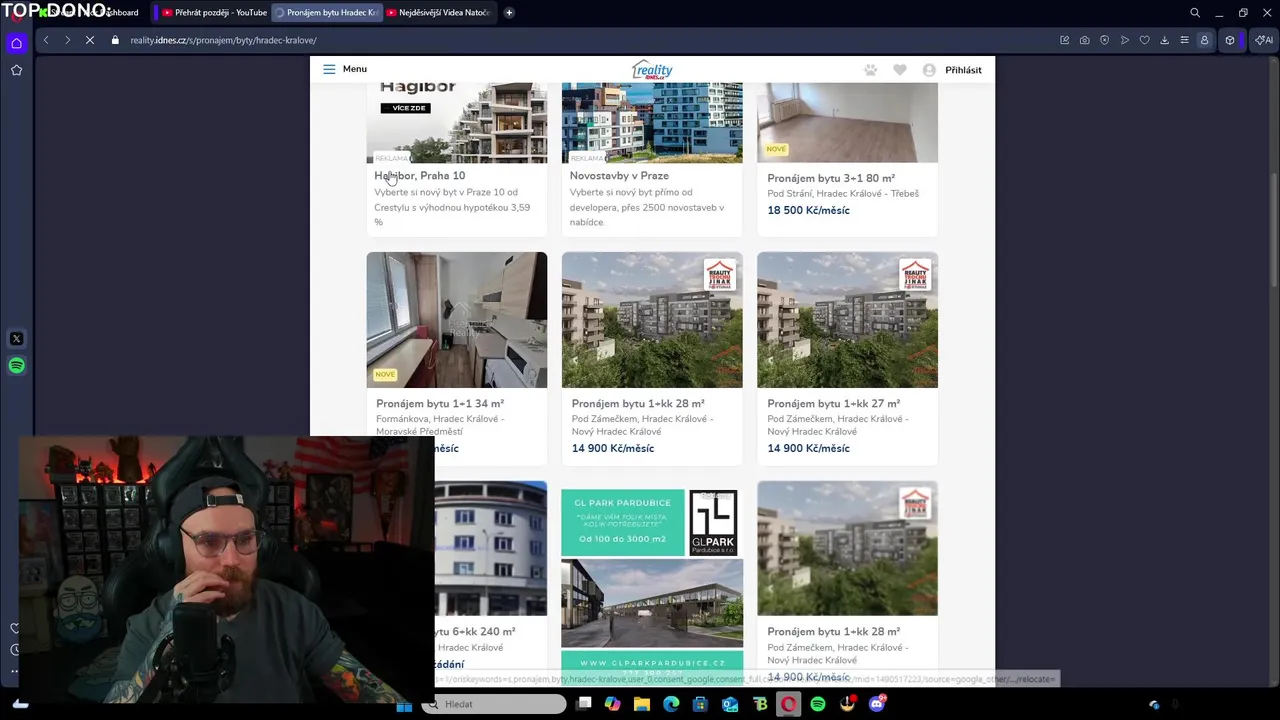The image size is (1280, 720).
Task: Open Hagibor, Praha 10 ad title
Action: (420, 176)
